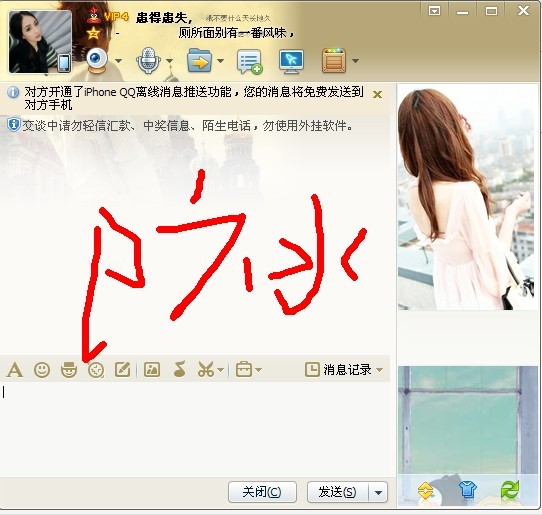Open the remote desktop monitor icon
542x515 pixels.
(291, 61)
